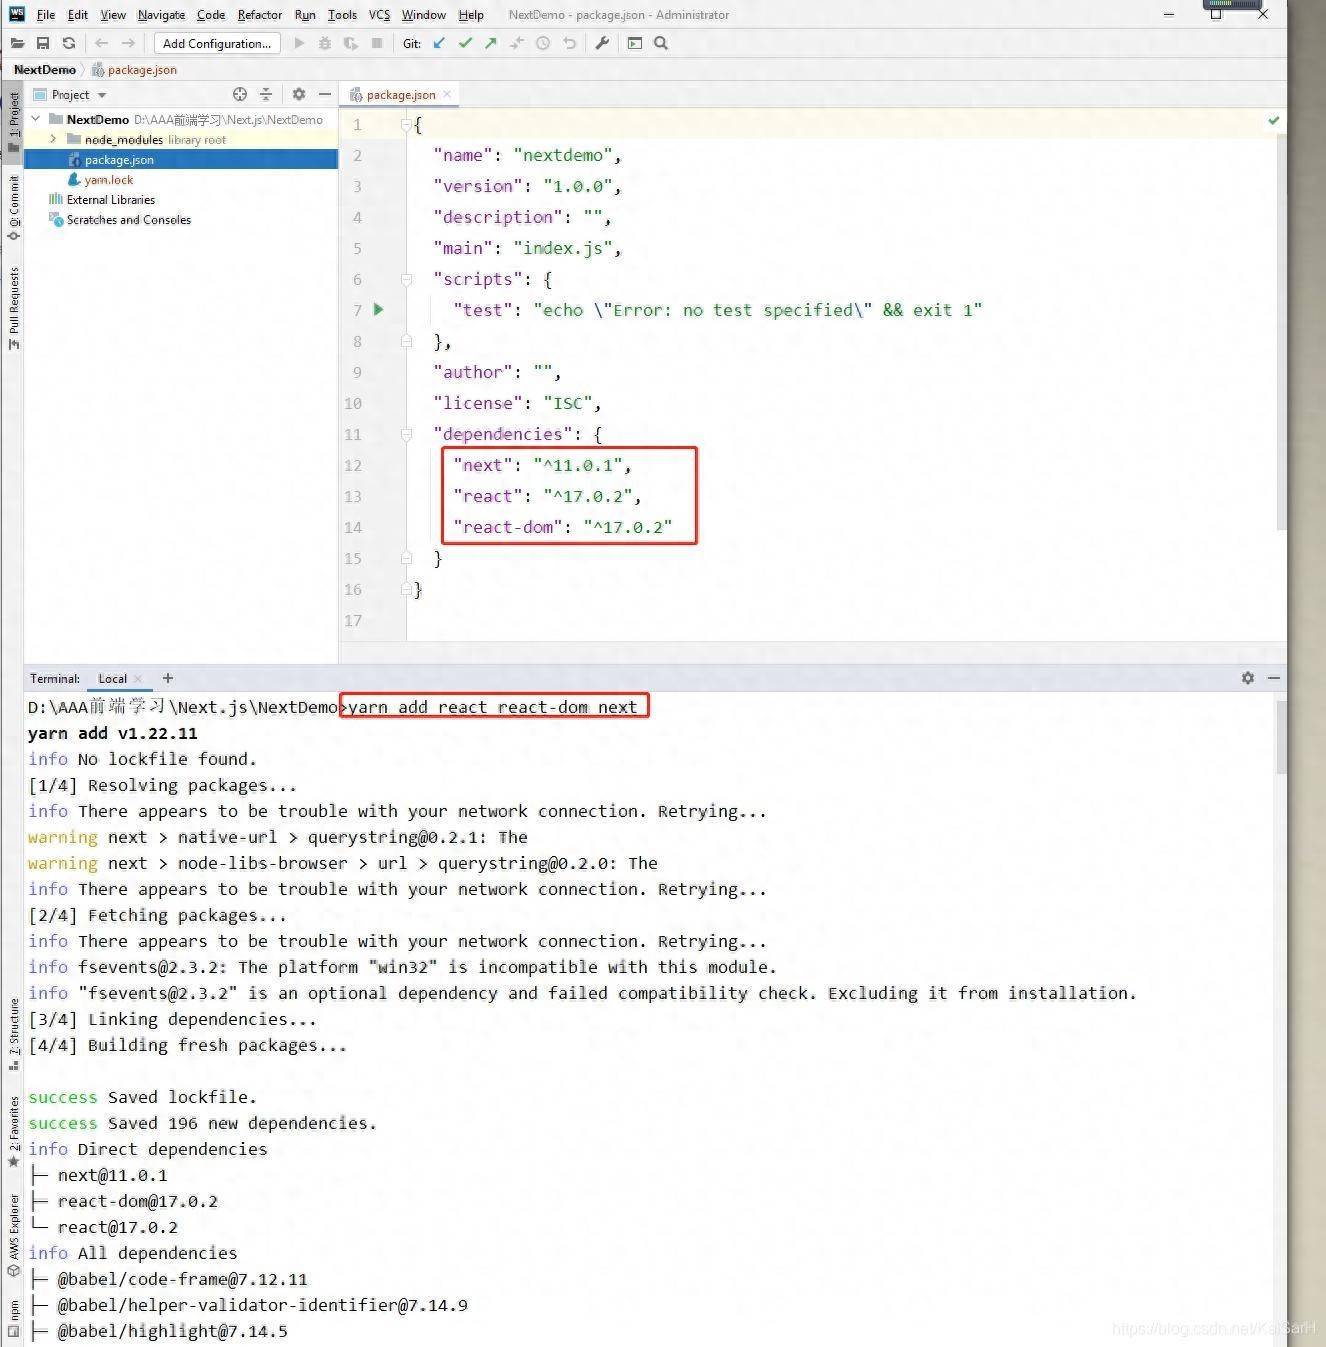Select yarn.lock in project tree

[108, 180]
